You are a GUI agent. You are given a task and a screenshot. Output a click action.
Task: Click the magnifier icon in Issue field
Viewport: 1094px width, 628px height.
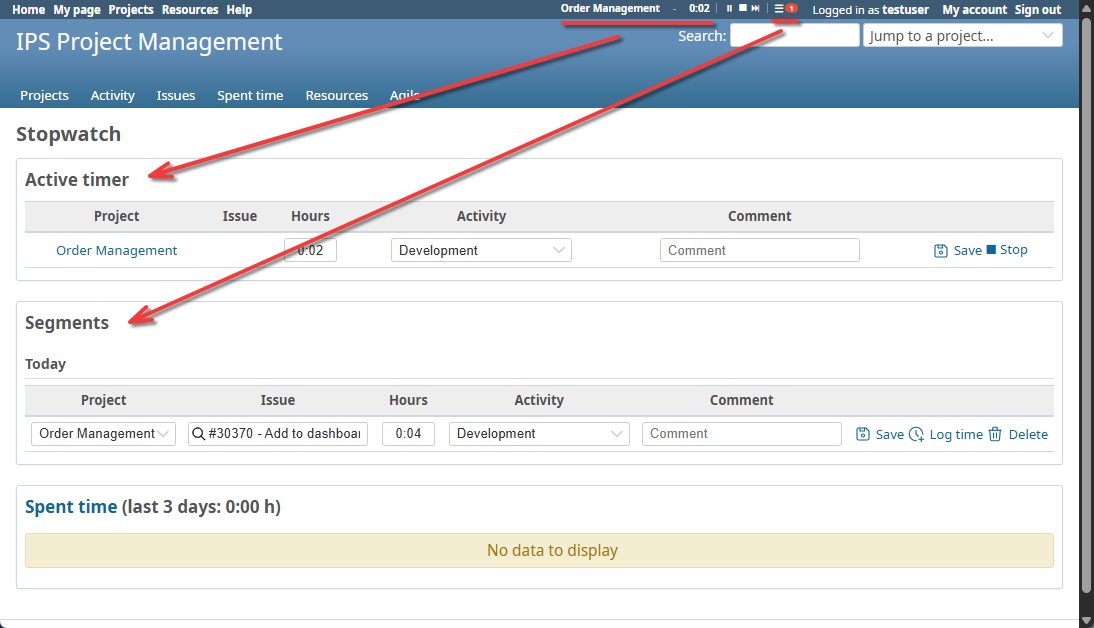[x=198, y=433]
